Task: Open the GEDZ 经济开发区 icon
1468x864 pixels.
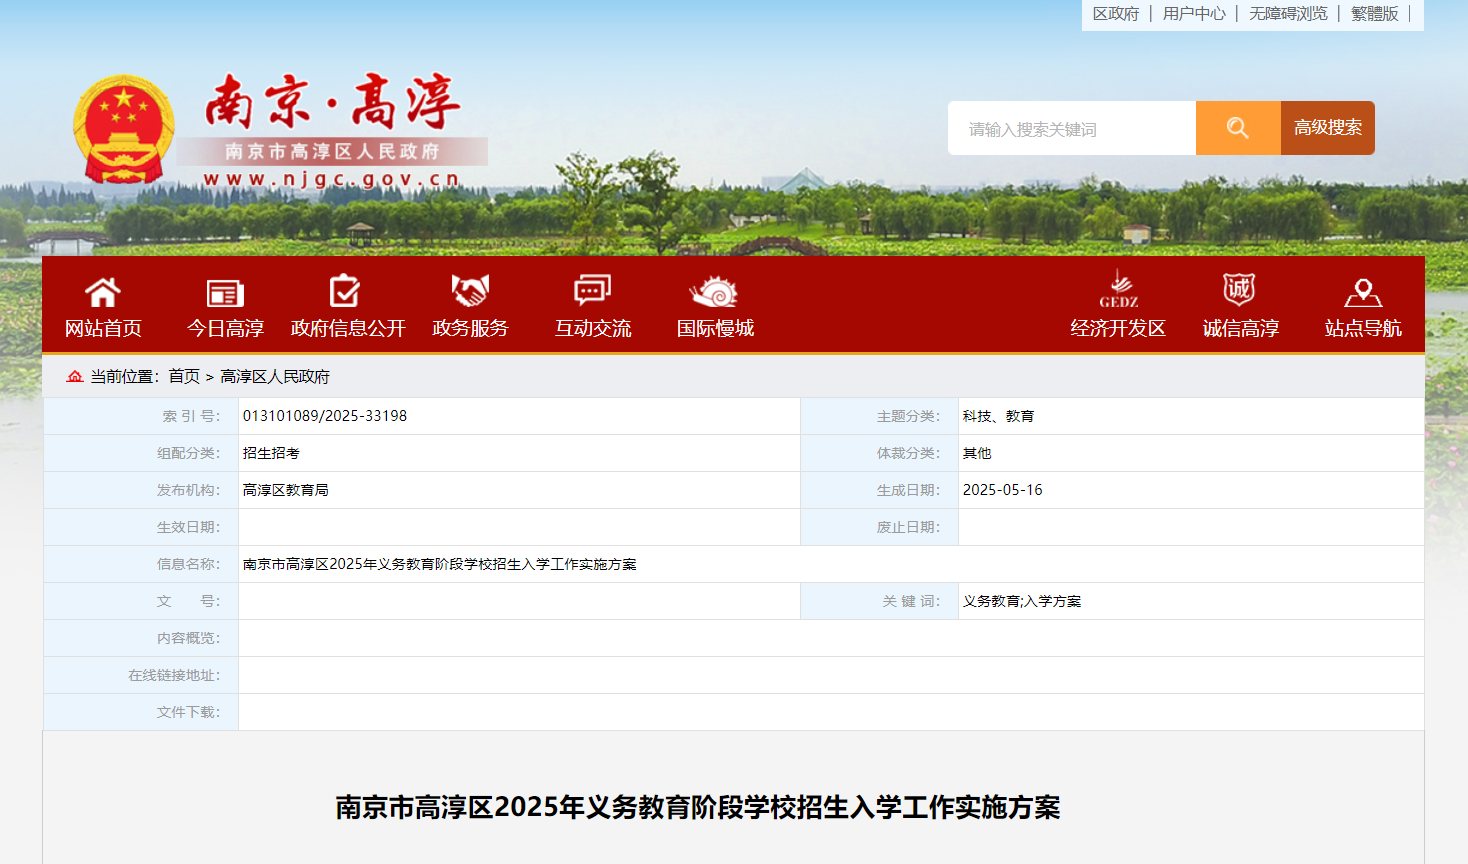Action: pos(1118,289)
